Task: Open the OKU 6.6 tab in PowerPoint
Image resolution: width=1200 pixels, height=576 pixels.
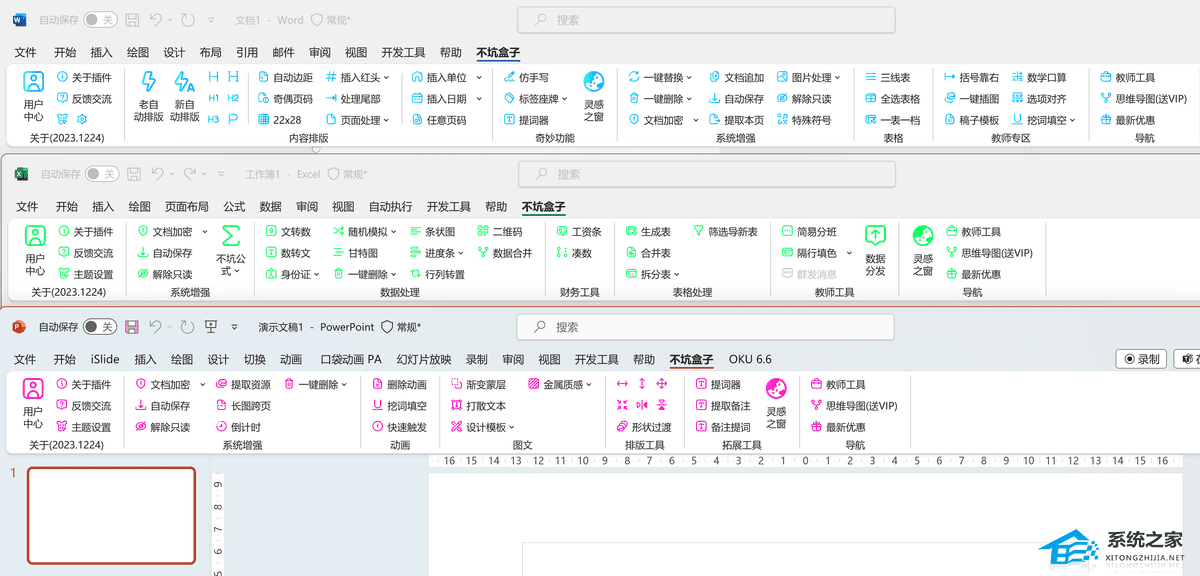Action: [750, 360]
